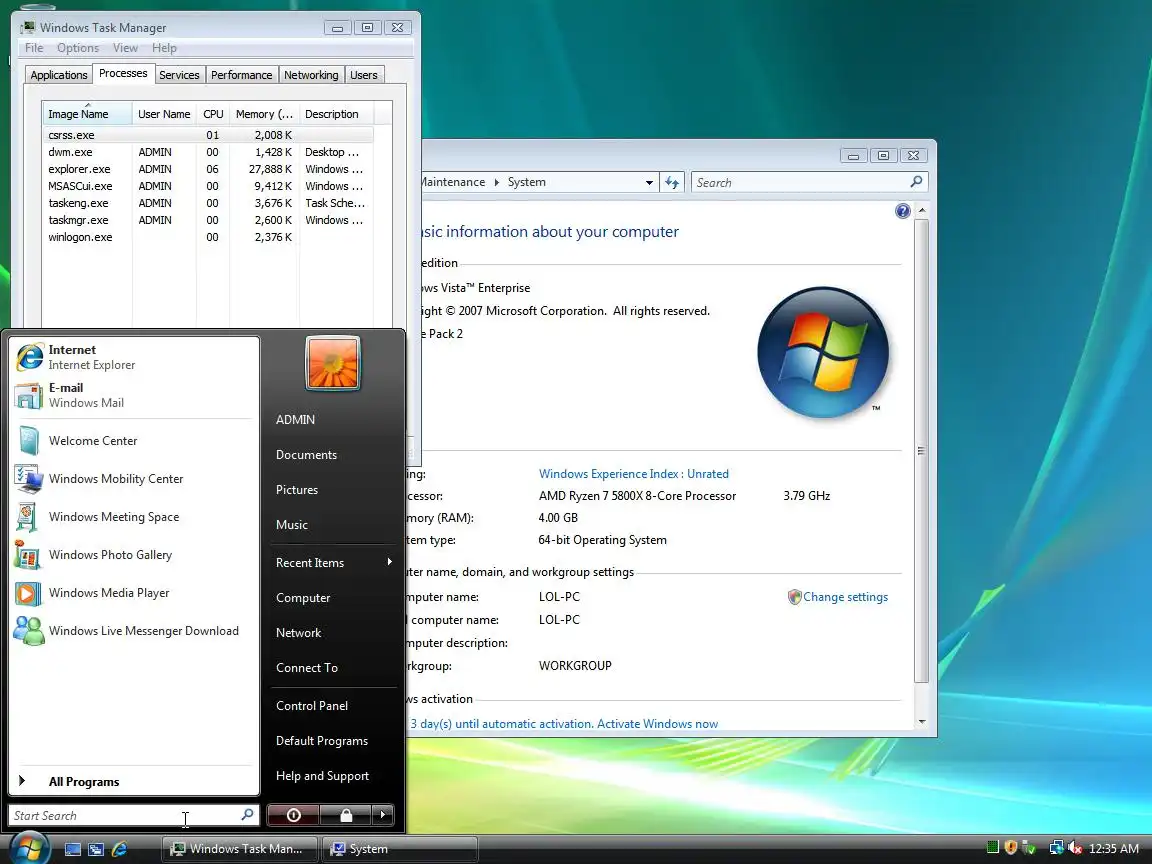This screenshot has height=864, width=1152.
Task: Sort processes by Memory column
Action: pyautogui.click(x=264, y=114)
